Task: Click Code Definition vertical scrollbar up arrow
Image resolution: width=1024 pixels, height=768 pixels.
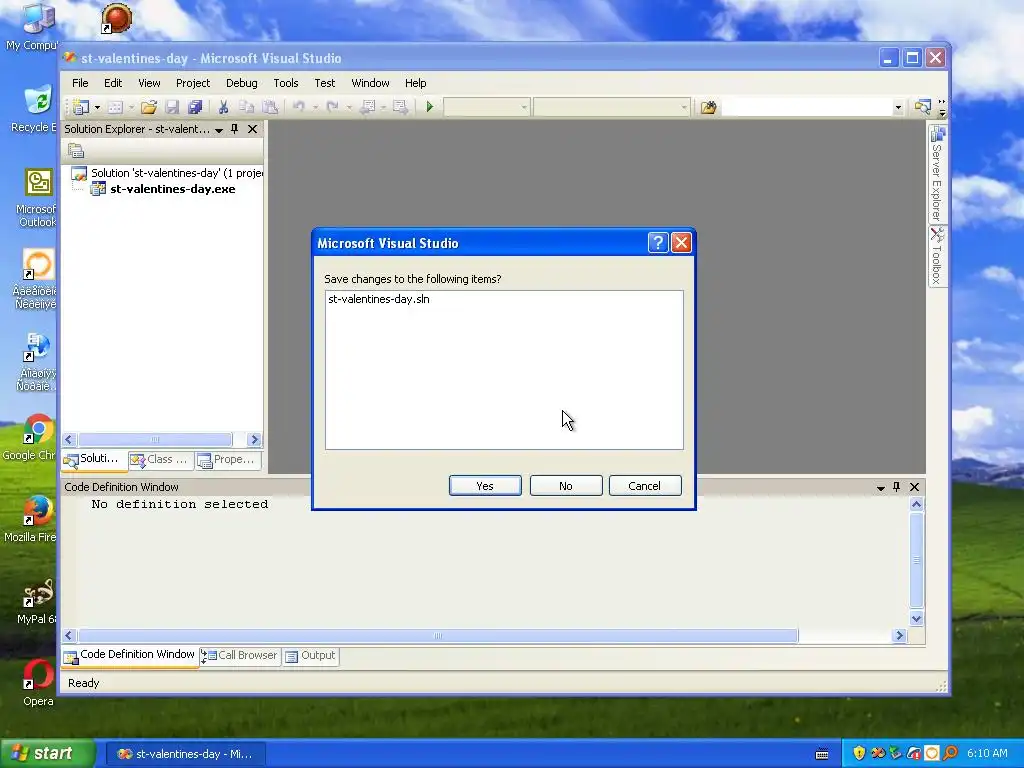Action: pyautogui.click(x=916, y=504)
